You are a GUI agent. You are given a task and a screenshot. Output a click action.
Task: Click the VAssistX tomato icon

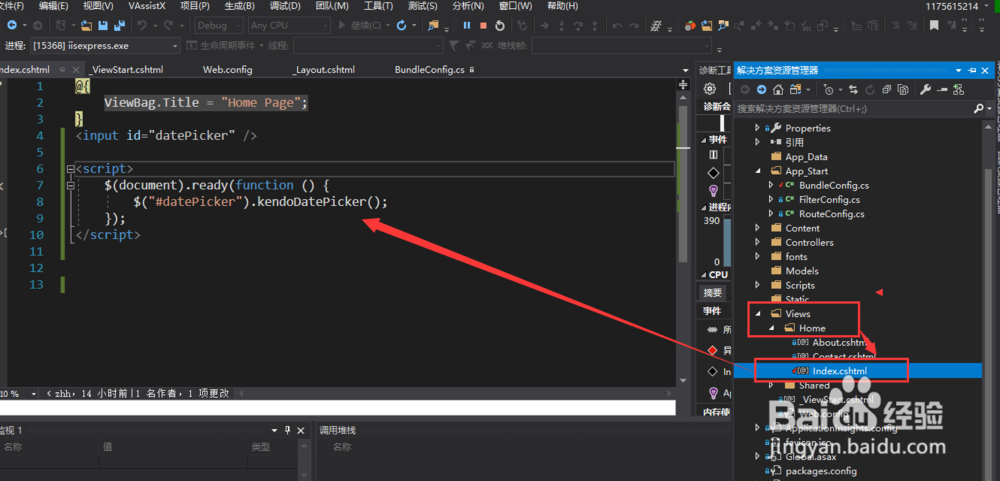tap(690, 26)
